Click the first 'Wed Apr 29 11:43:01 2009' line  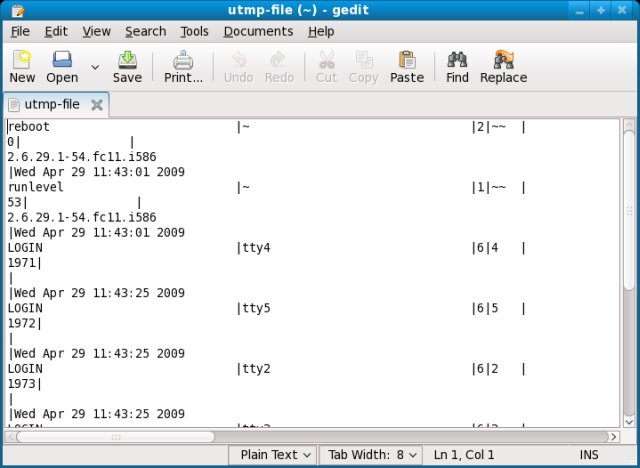click(99, 172)
